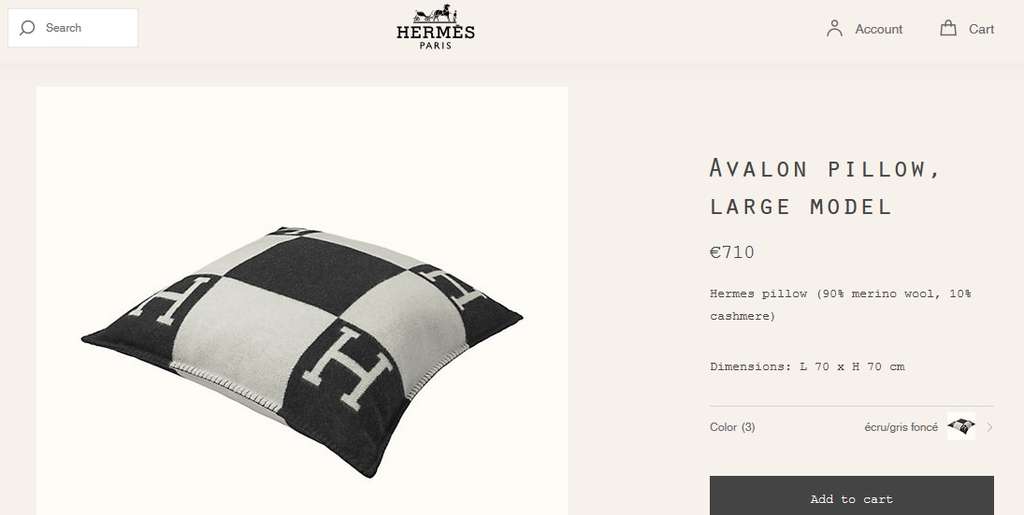This screenshot has height=515, width=1024.
Task: Click the chevron arrow beside the color swatch
Action: tap(989, 428)
